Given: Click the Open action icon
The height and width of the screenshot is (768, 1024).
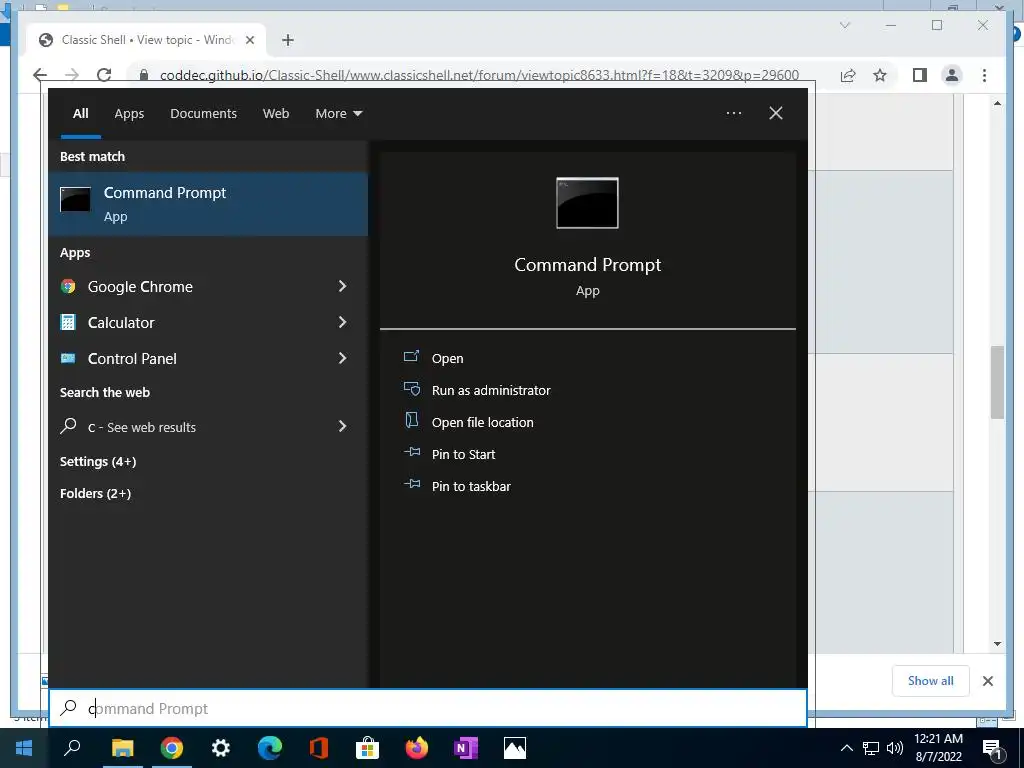Looking at the screenshot, I should pos(411,357).
